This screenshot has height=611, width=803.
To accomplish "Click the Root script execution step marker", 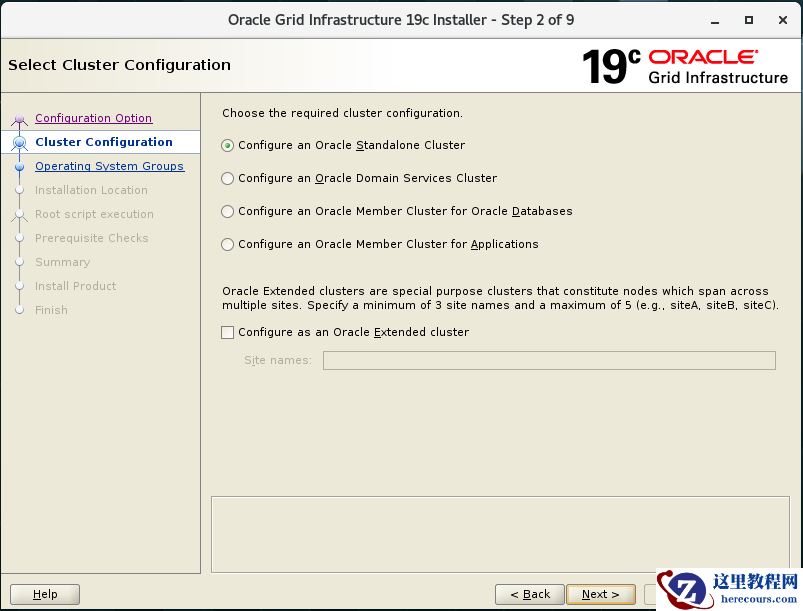I will [19, 215].
